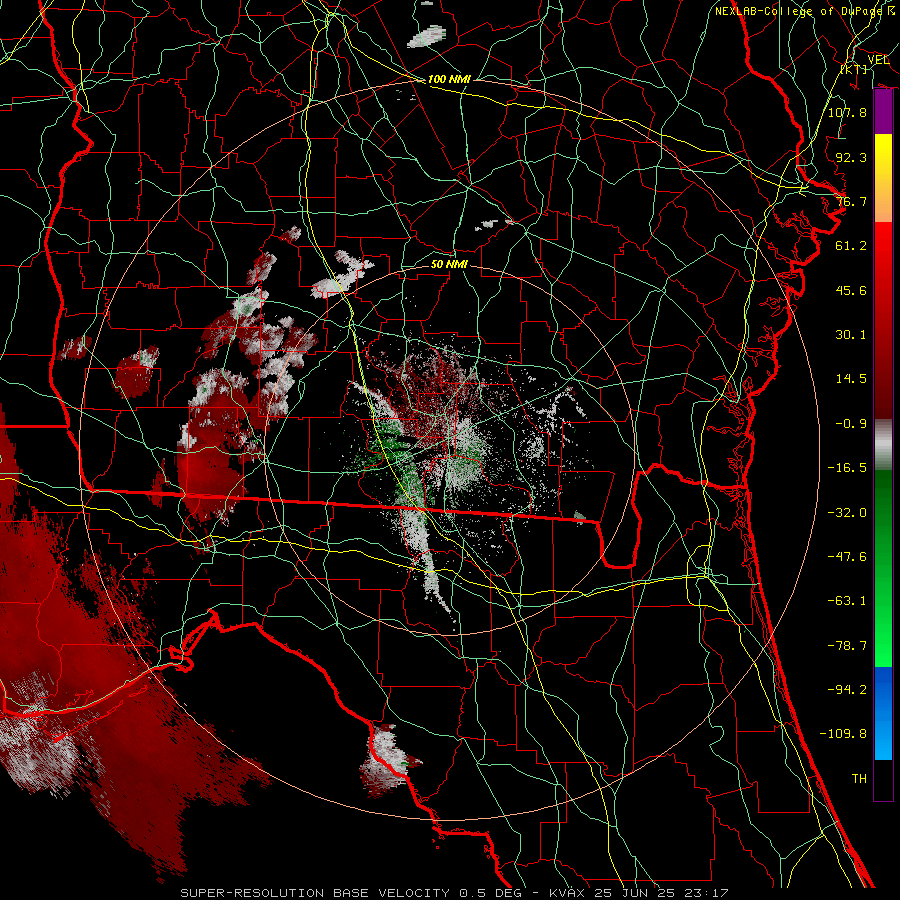Viewport: 900px width, 900px height.
Task: Click the 45.6 value on velocity scale
Action: (x=851, y=290)
